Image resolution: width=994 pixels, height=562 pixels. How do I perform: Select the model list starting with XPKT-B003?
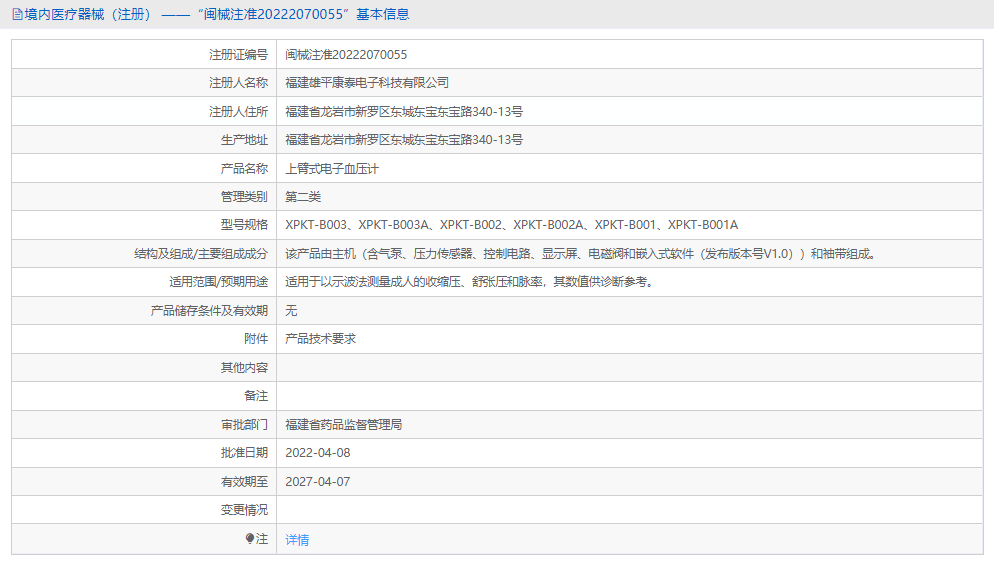tap(512, 224)
